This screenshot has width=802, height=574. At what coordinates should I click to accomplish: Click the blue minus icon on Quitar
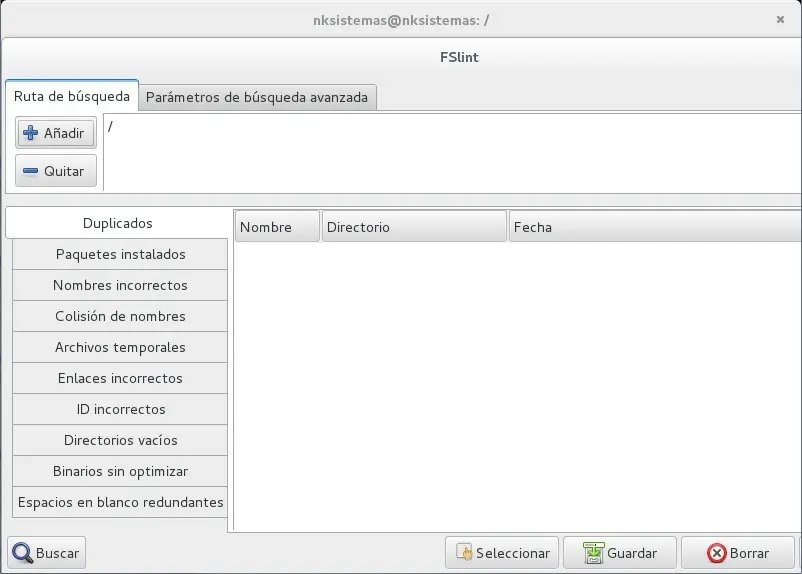point(30,171)
